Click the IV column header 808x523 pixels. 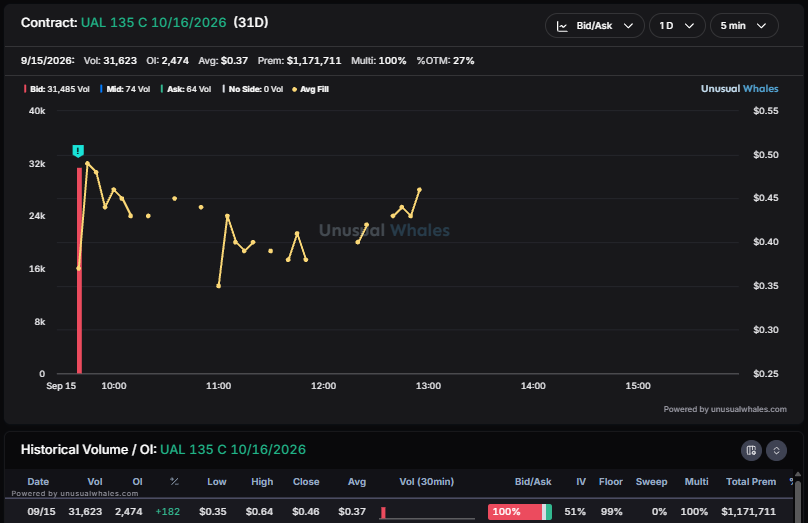click(x=581, y=482)
